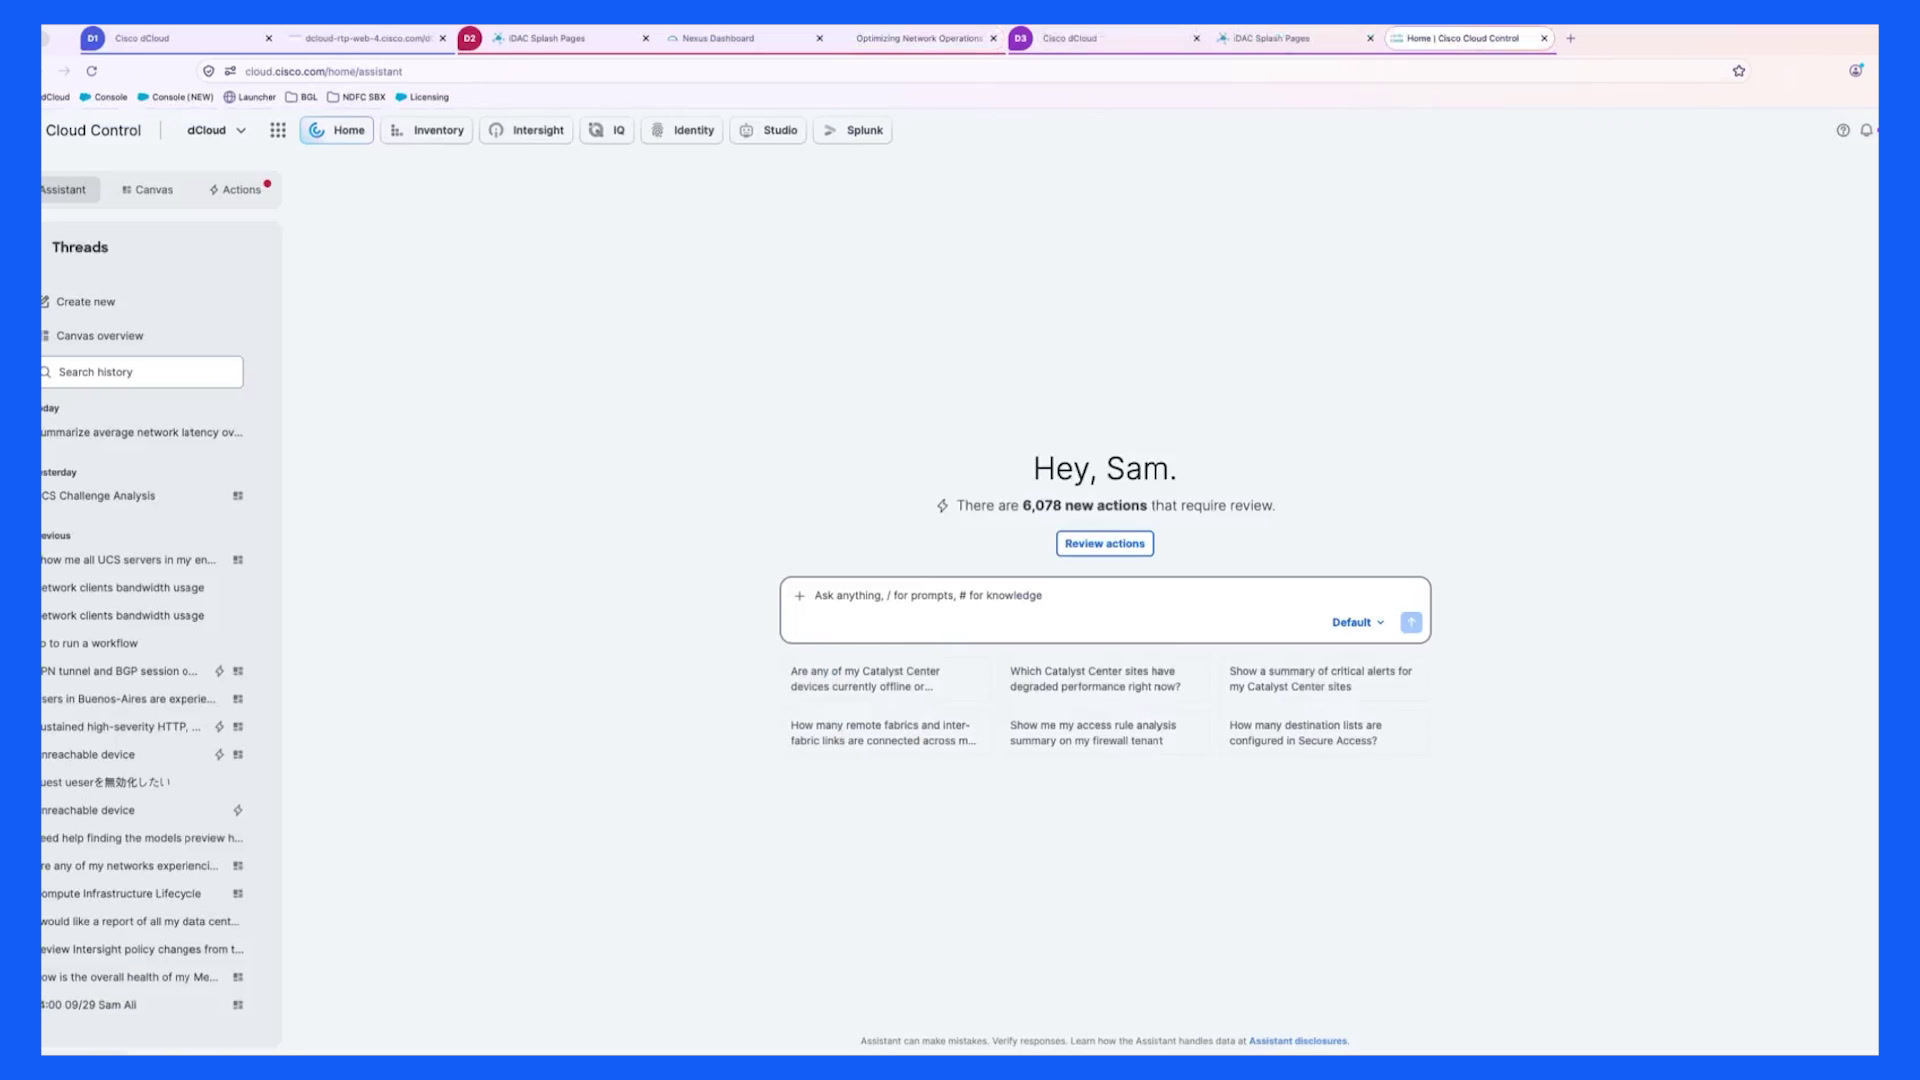Click site info icon in address bar

coord(230,71)
